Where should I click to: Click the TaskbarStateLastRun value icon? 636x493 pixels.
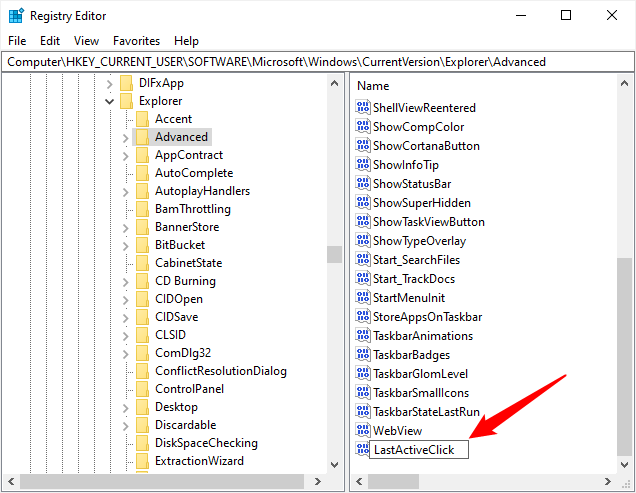coord(363,411)
